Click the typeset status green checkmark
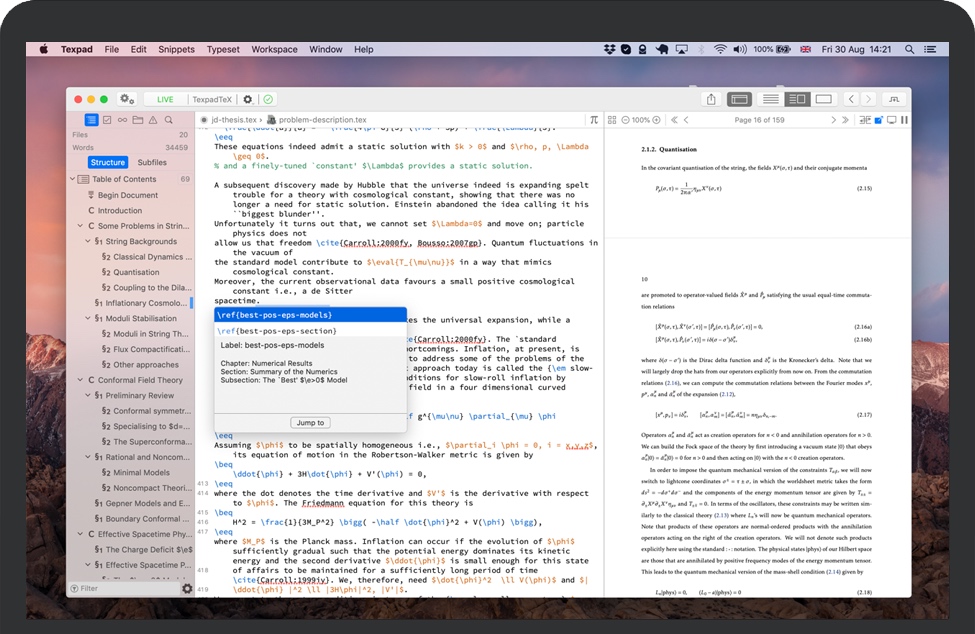Image resolution: width=975 pixels, height=634 pixels. (x=268, y=99)
